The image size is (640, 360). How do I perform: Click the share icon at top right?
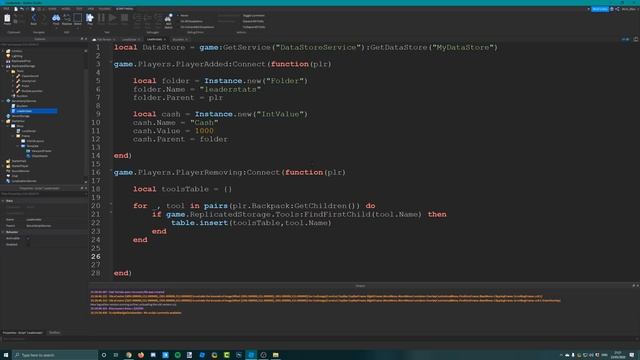click(x=617, y=9)
